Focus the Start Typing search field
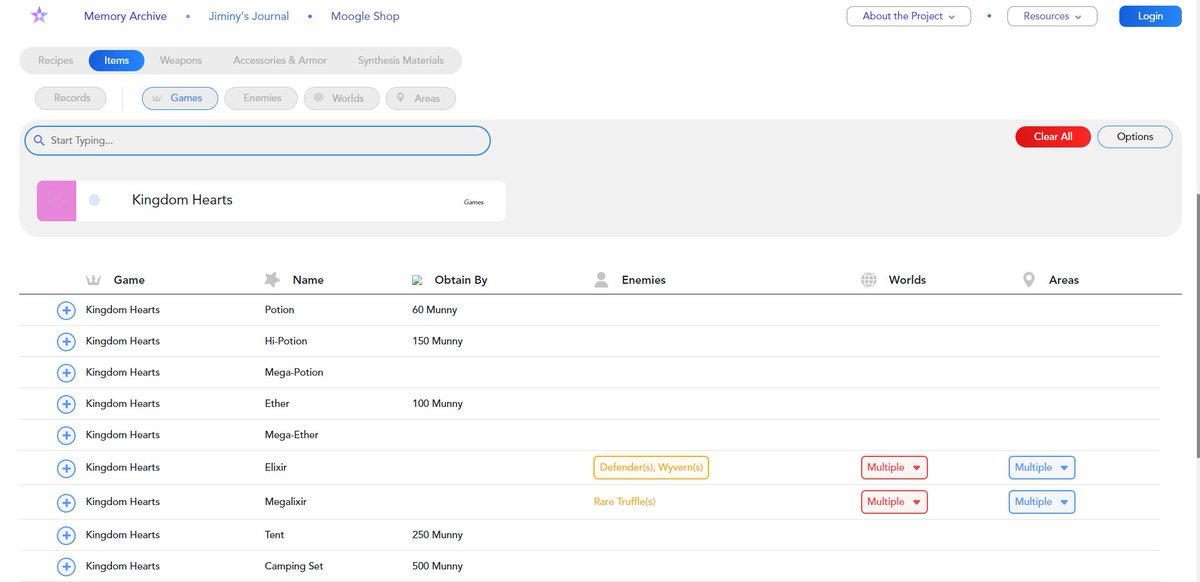The image size is (1200, 582). coord(257,141)
